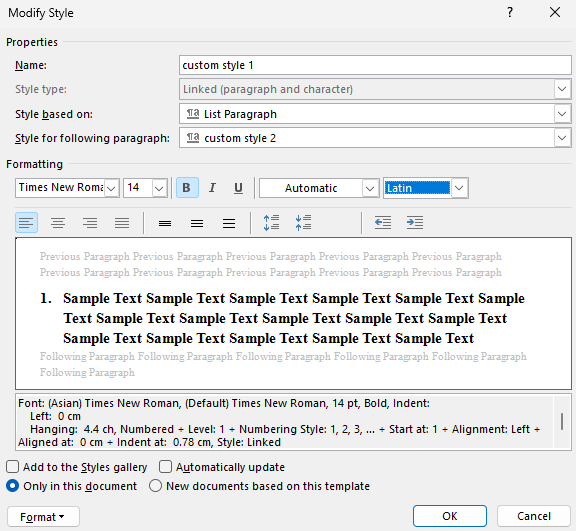Increase paragraph spacing icon
This screenshot has width=576, height=531.
[271, 223]
